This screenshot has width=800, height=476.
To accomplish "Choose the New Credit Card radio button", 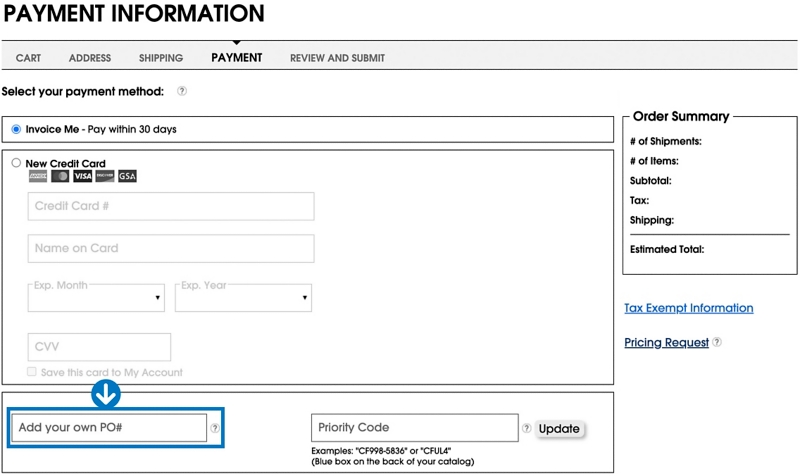I will tap(16, 163).
